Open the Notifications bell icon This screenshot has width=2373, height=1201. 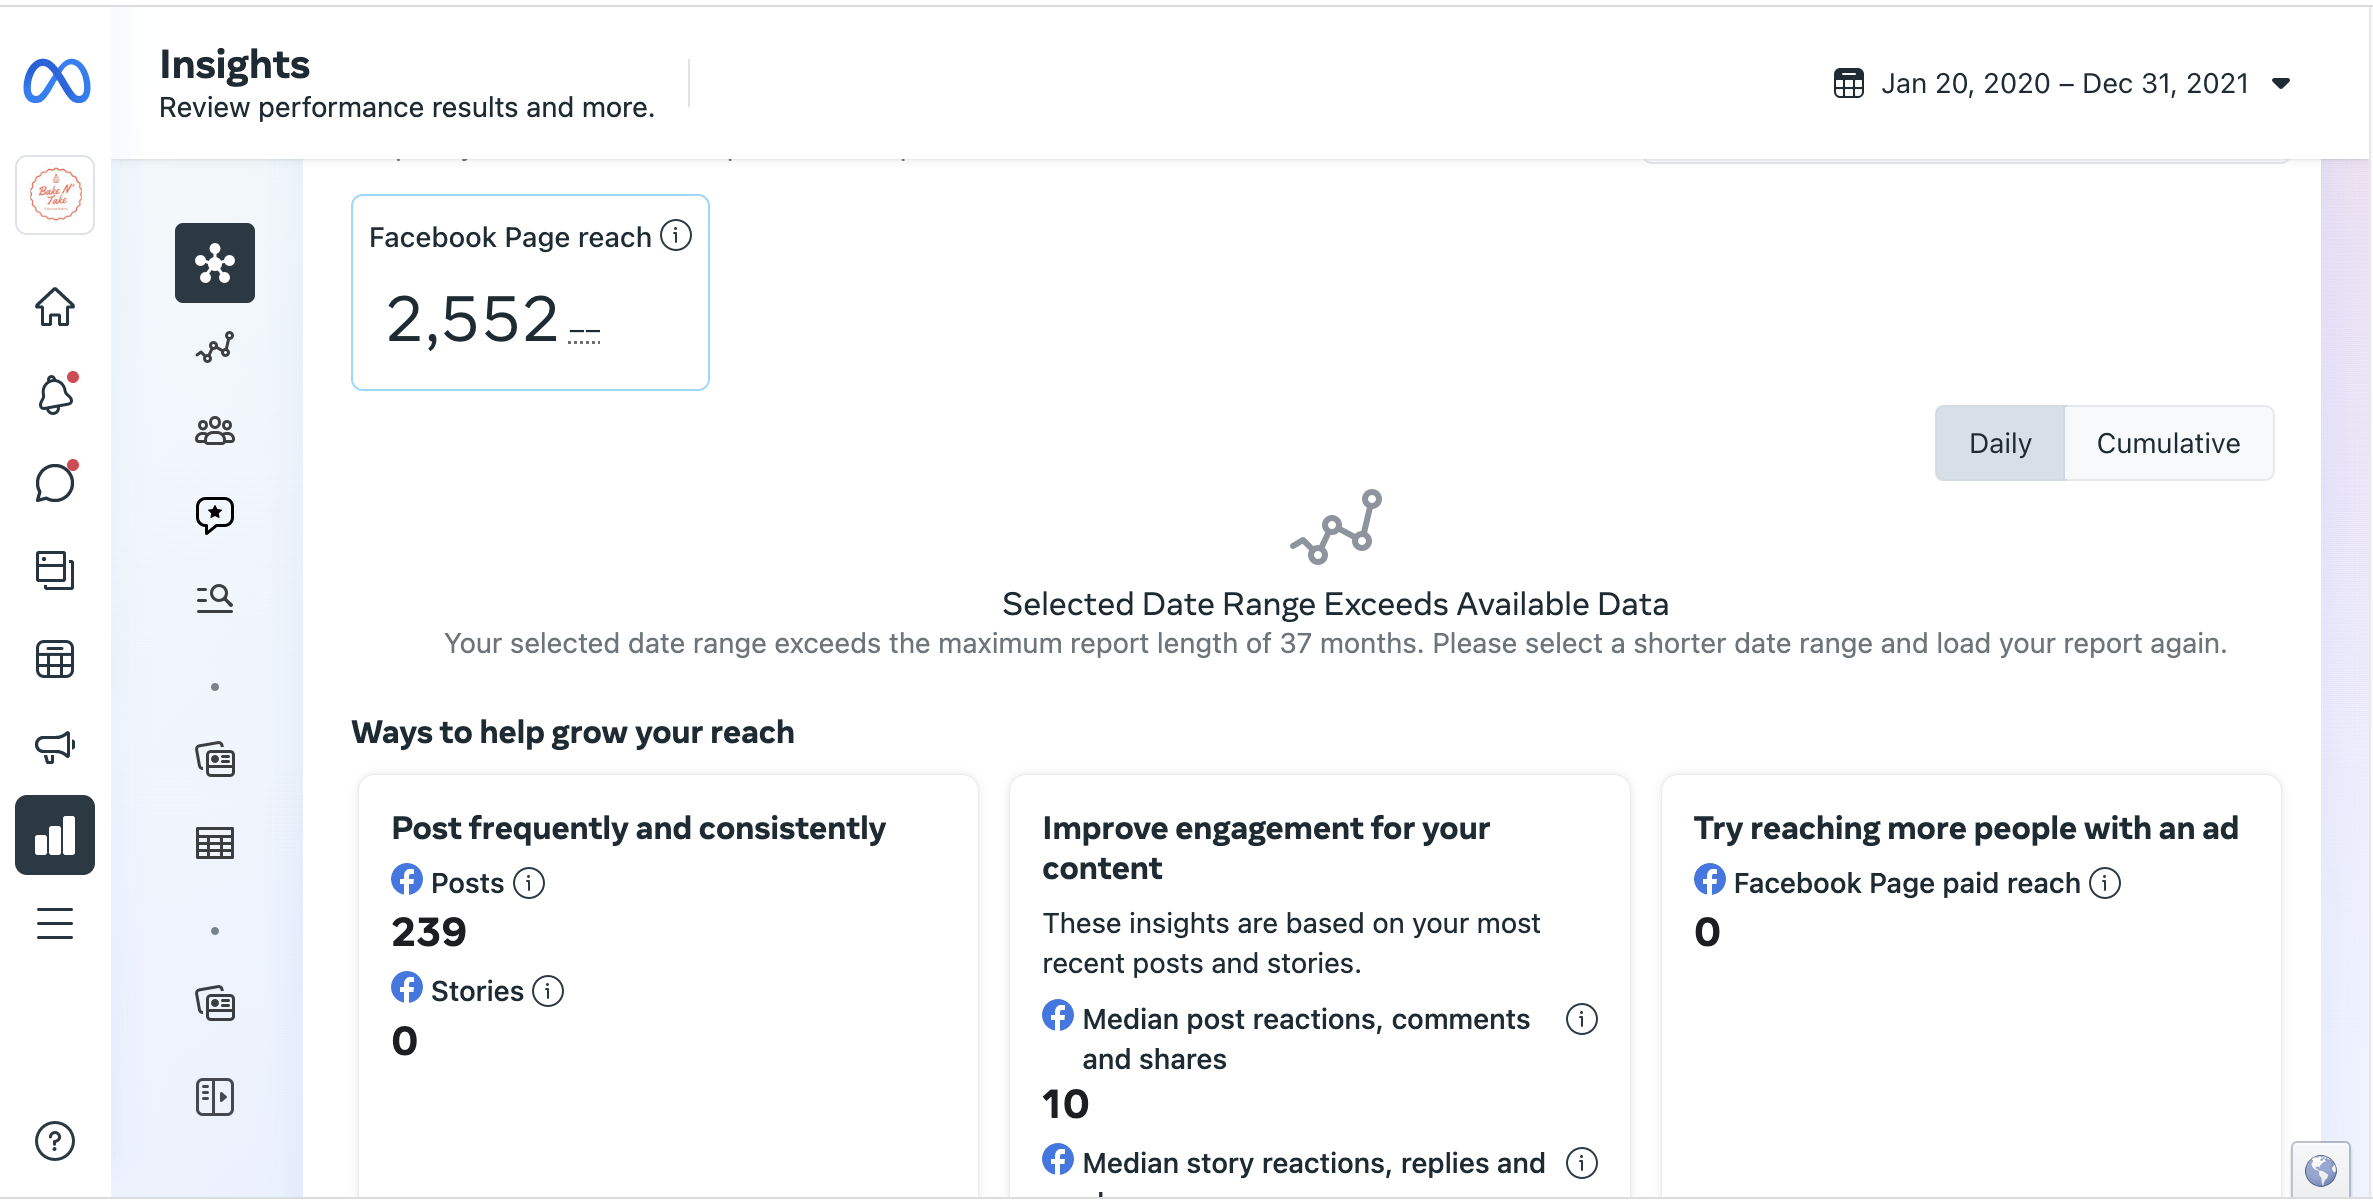55,395
